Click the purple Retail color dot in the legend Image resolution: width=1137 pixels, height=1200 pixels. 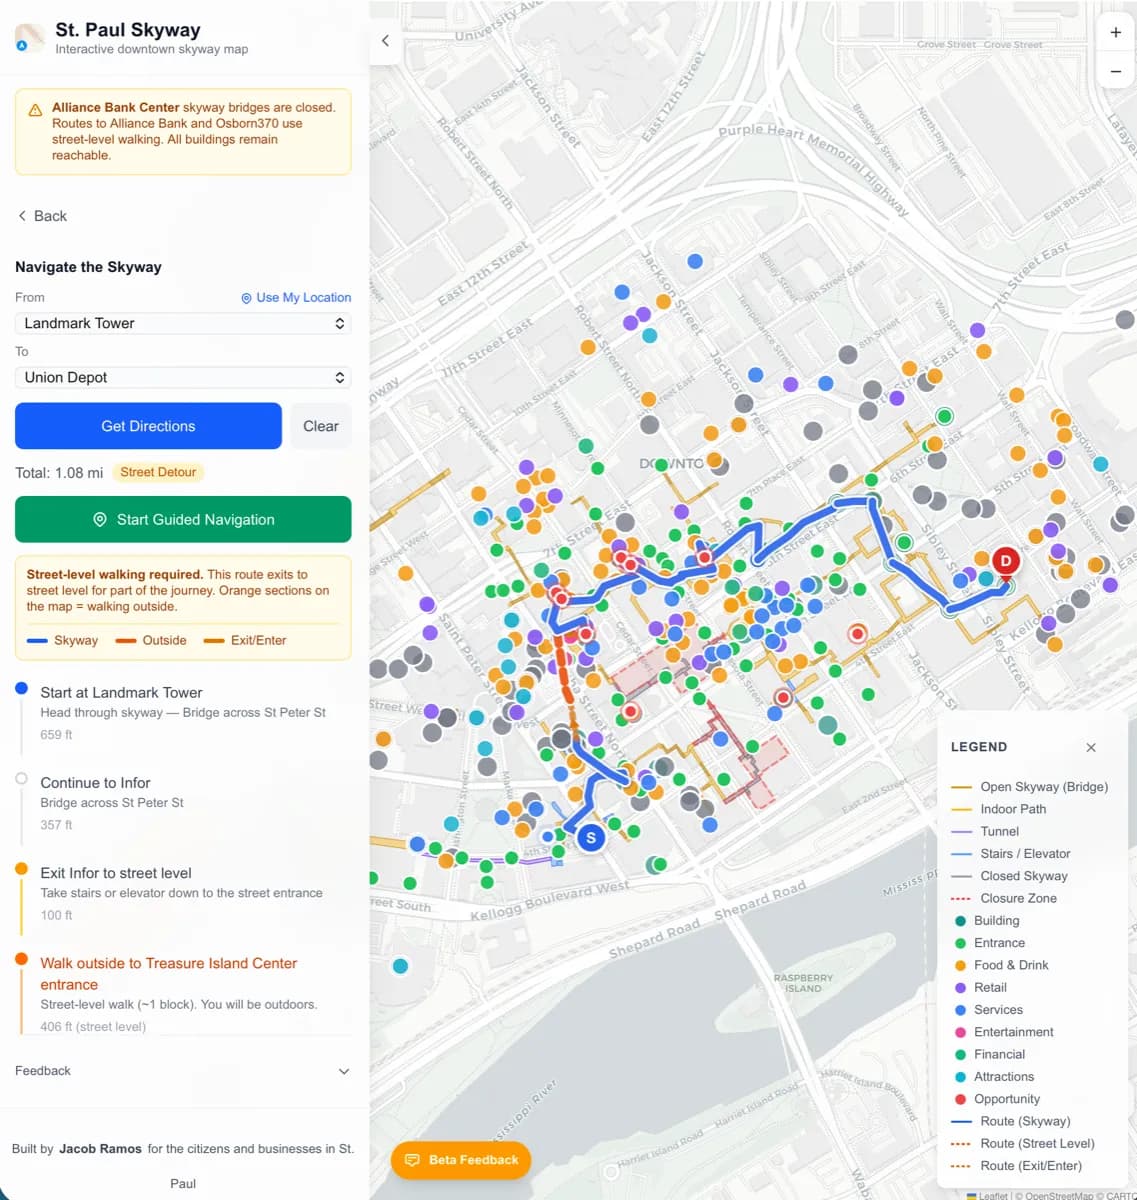click(x=962, y=987)
